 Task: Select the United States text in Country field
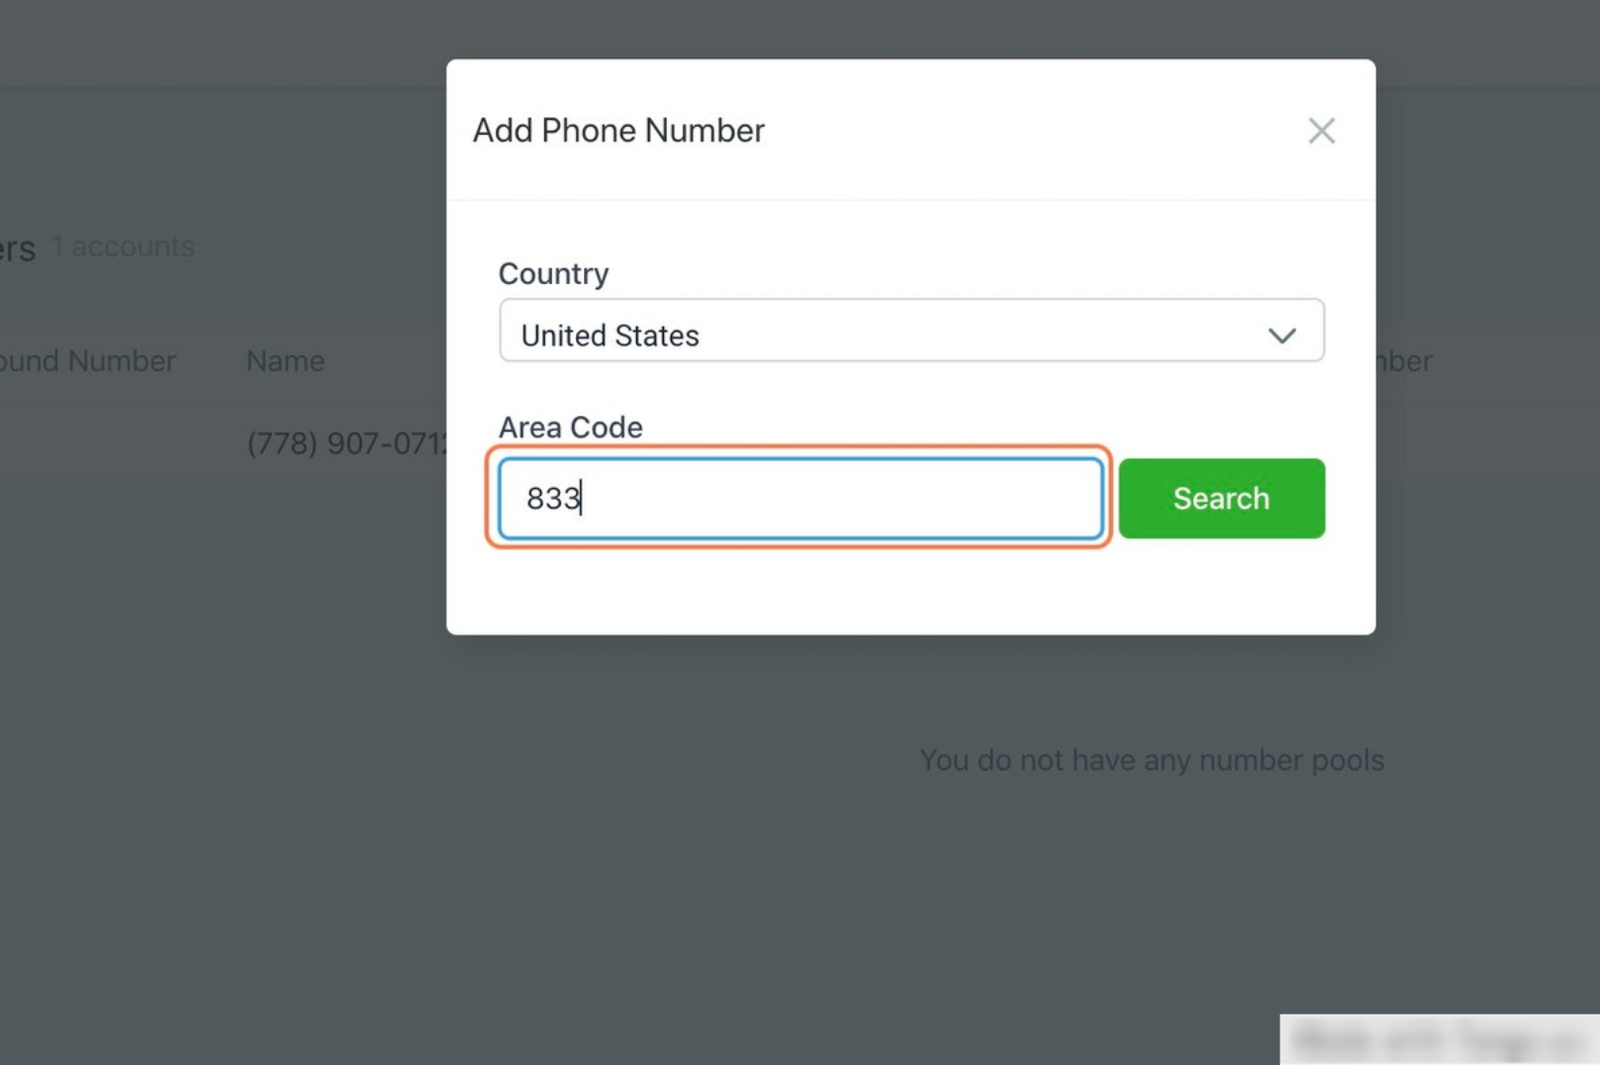(610, 336)
